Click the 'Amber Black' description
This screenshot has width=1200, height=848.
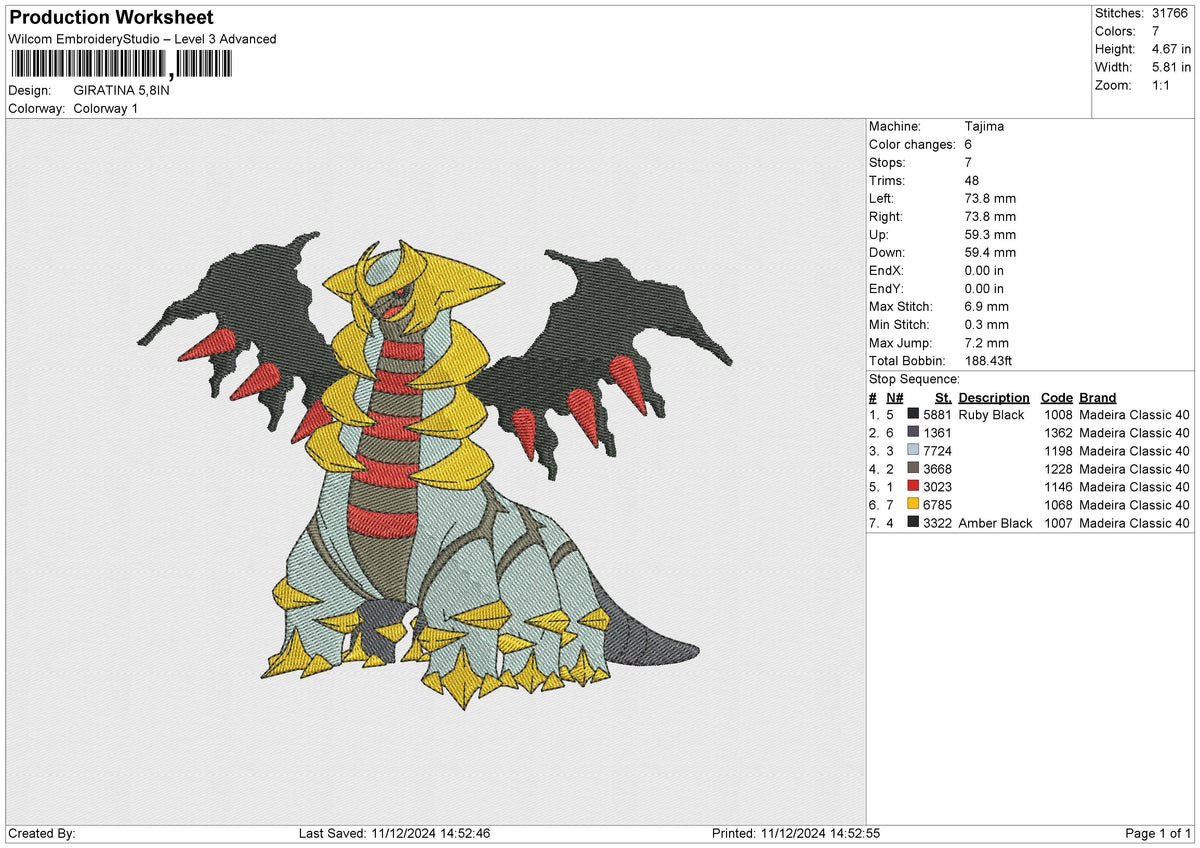point(995,523)
